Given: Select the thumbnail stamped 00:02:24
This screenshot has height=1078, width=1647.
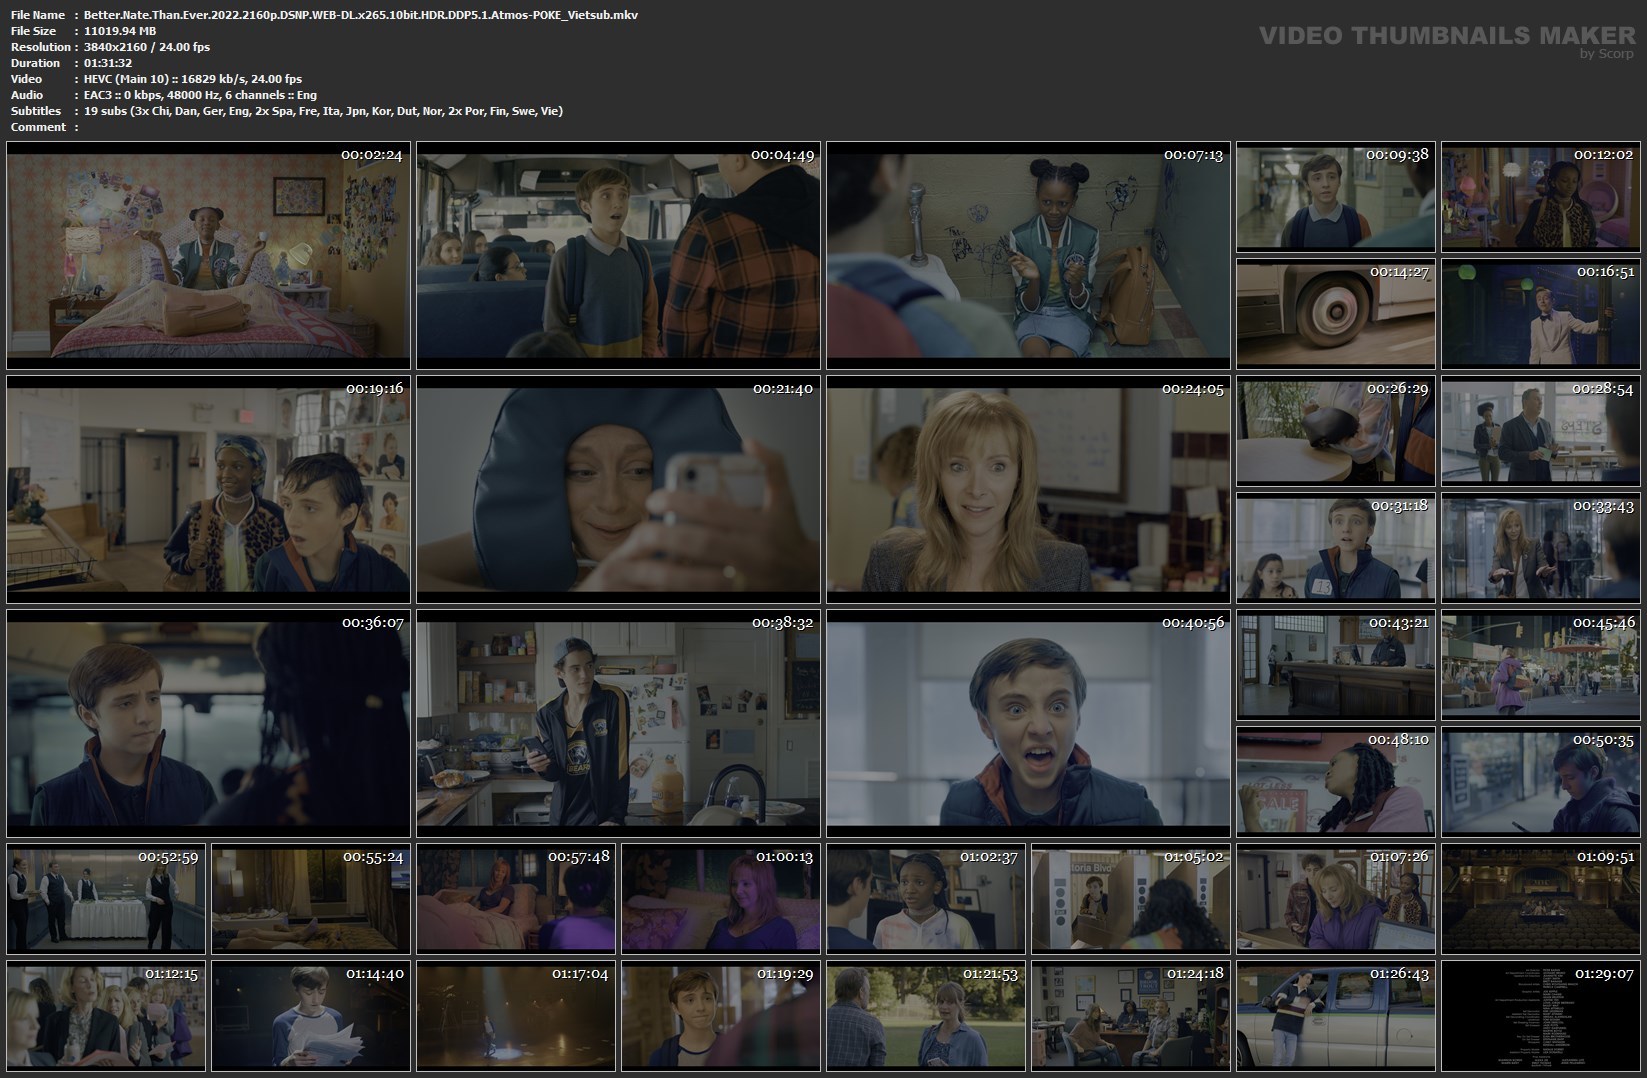Looking at the screenshot, I should pos(208,256).
